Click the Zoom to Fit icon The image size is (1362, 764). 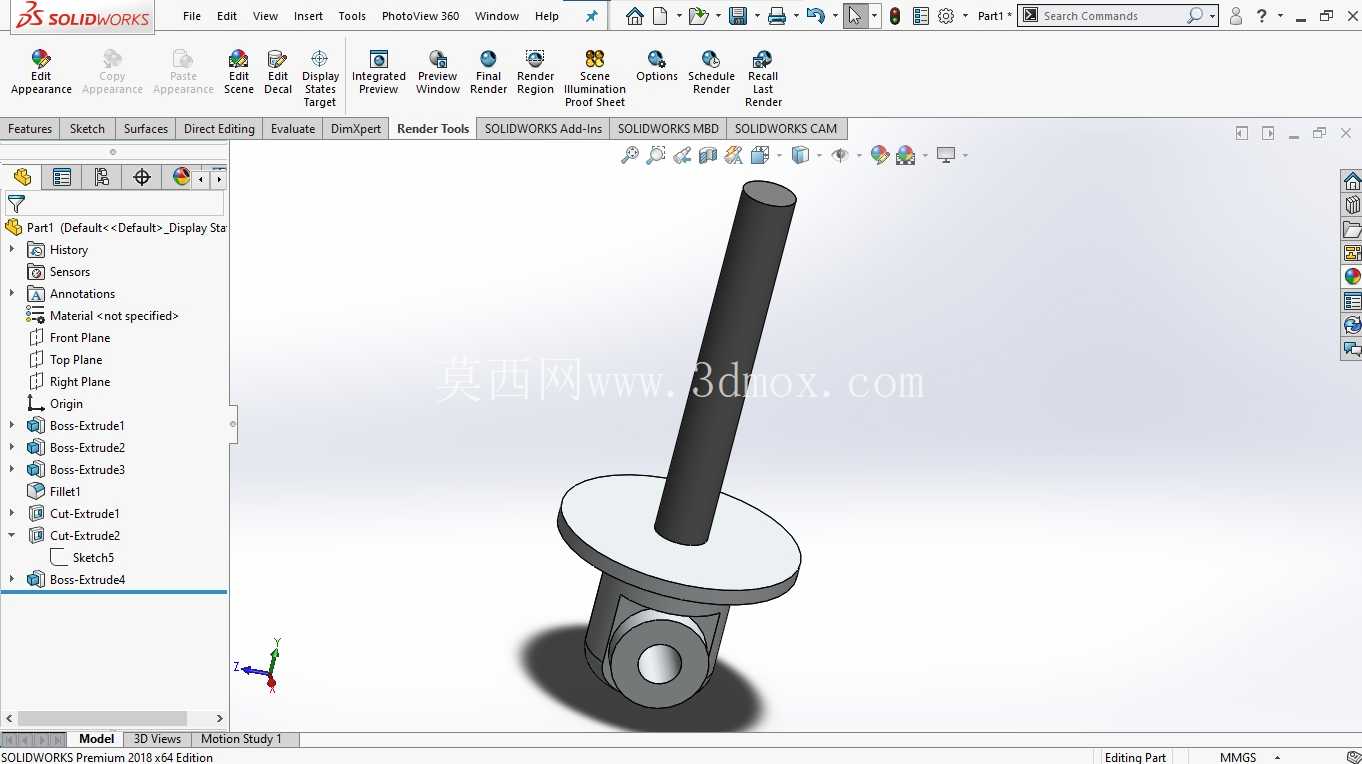point(630,155)
